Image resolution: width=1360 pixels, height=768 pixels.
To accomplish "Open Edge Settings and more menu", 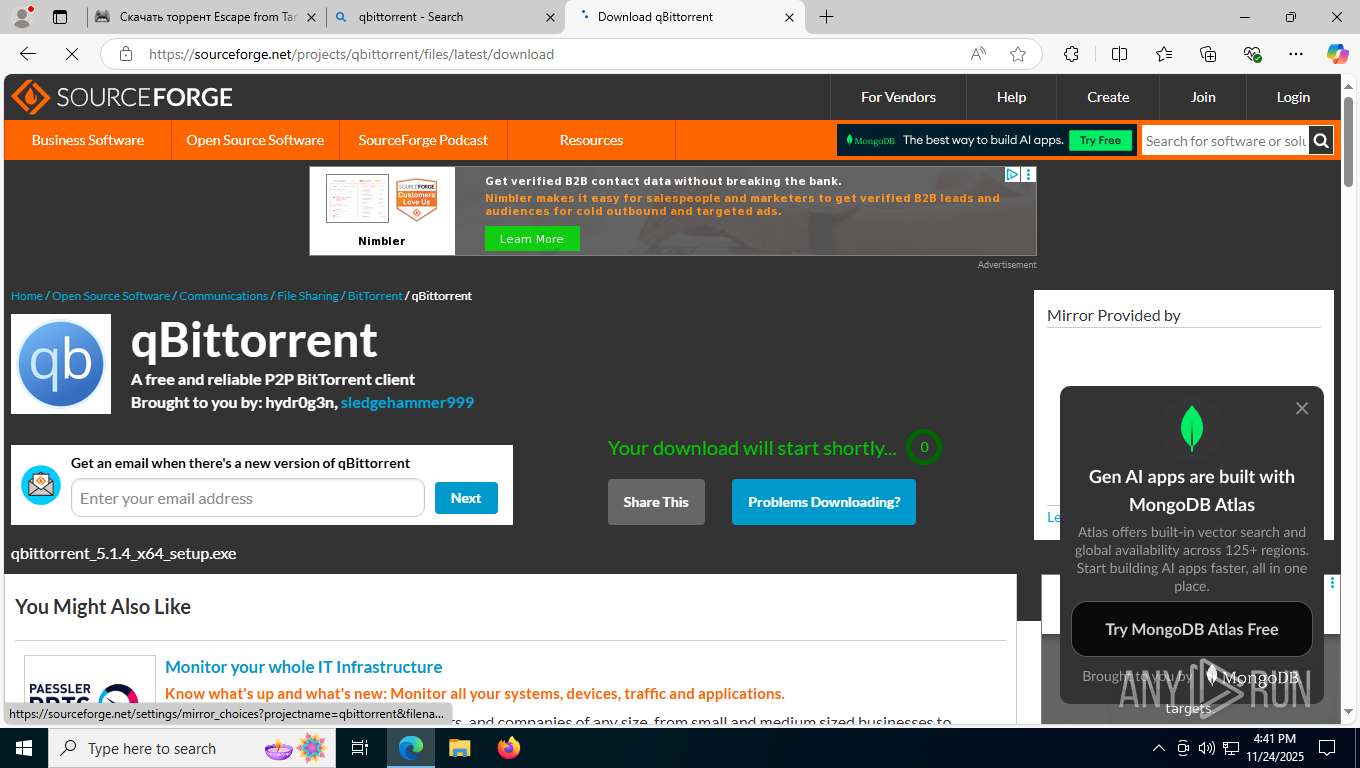I will (x=1296, y=54).
